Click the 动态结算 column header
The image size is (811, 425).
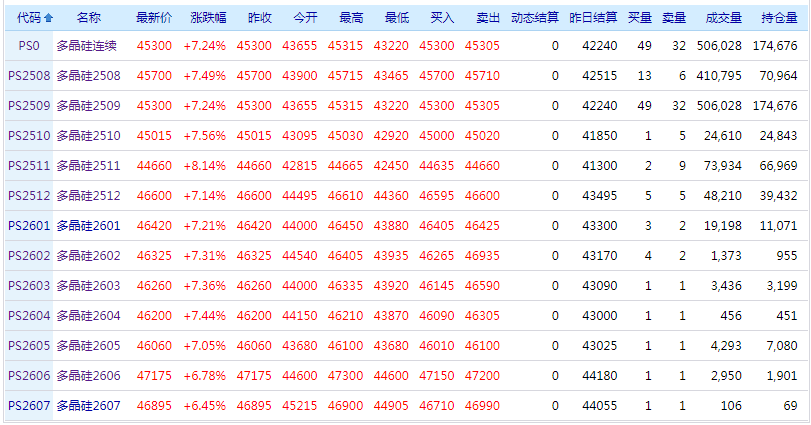tap(535, 18)
